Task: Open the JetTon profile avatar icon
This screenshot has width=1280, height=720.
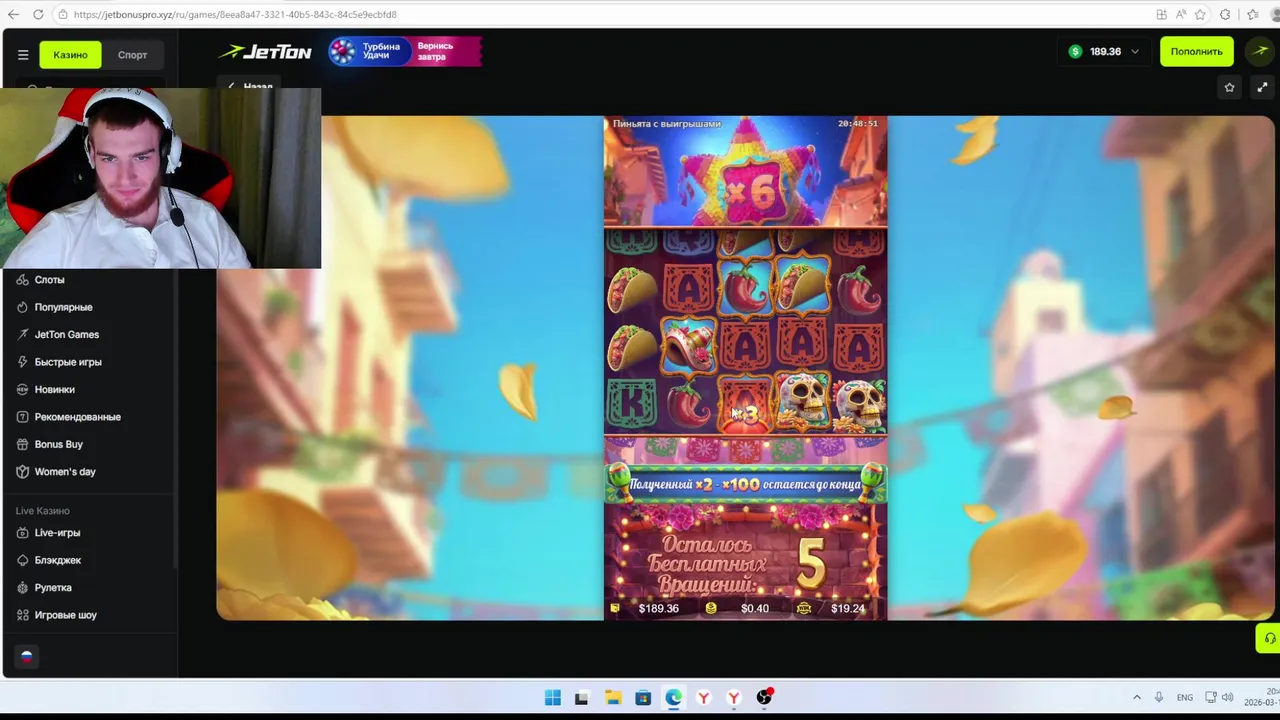Action: click(1259, 52)
